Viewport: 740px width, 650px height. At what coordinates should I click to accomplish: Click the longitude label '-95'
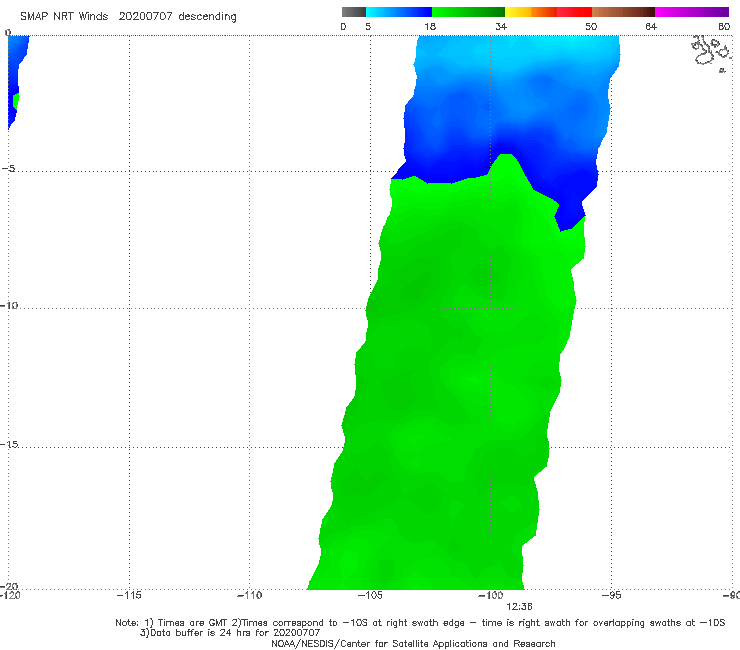(611, 595)
